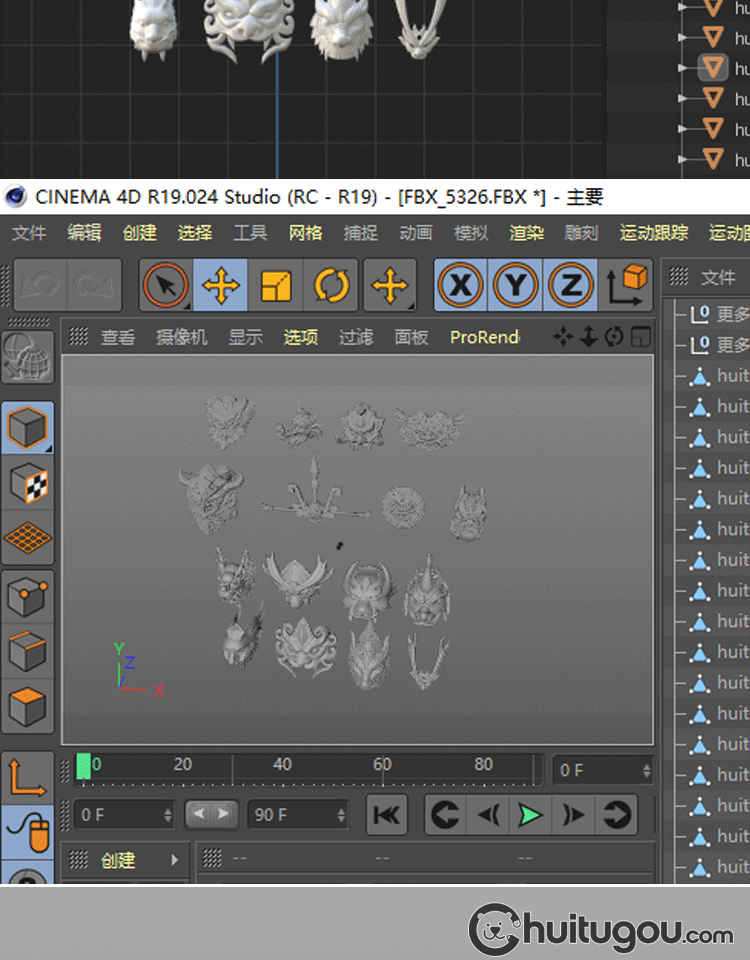This screenshot has width=750, height=960.
Task: Select Texture mode checkered cube
Action: coord(28,484)
